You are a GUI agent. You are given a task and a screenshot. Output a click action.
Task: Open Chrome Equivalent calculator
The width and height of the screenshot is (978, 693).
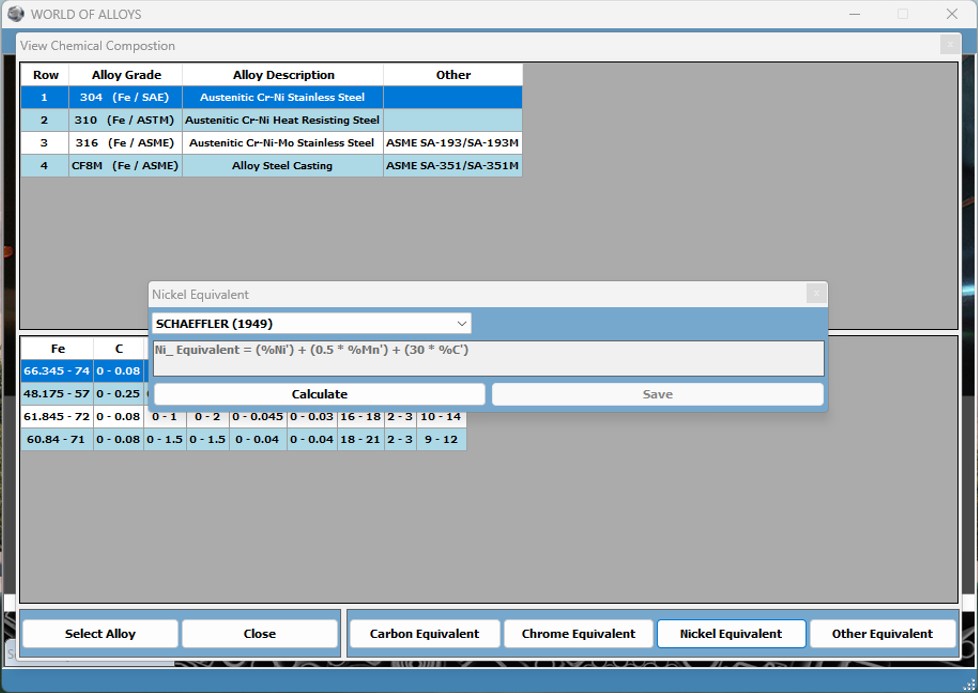[x=578, y=634]
